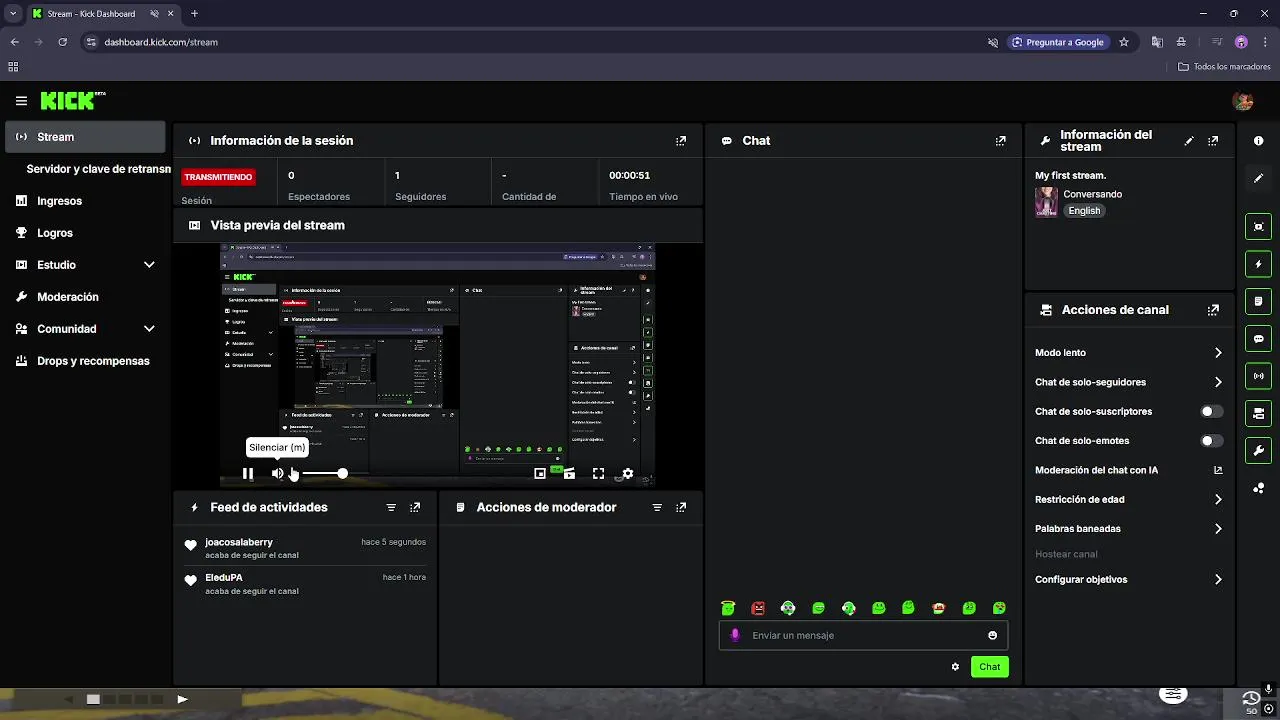The image size is (1280, 720).
Task: Toggle theater mode on the stream preview
Action: [569, 474]
